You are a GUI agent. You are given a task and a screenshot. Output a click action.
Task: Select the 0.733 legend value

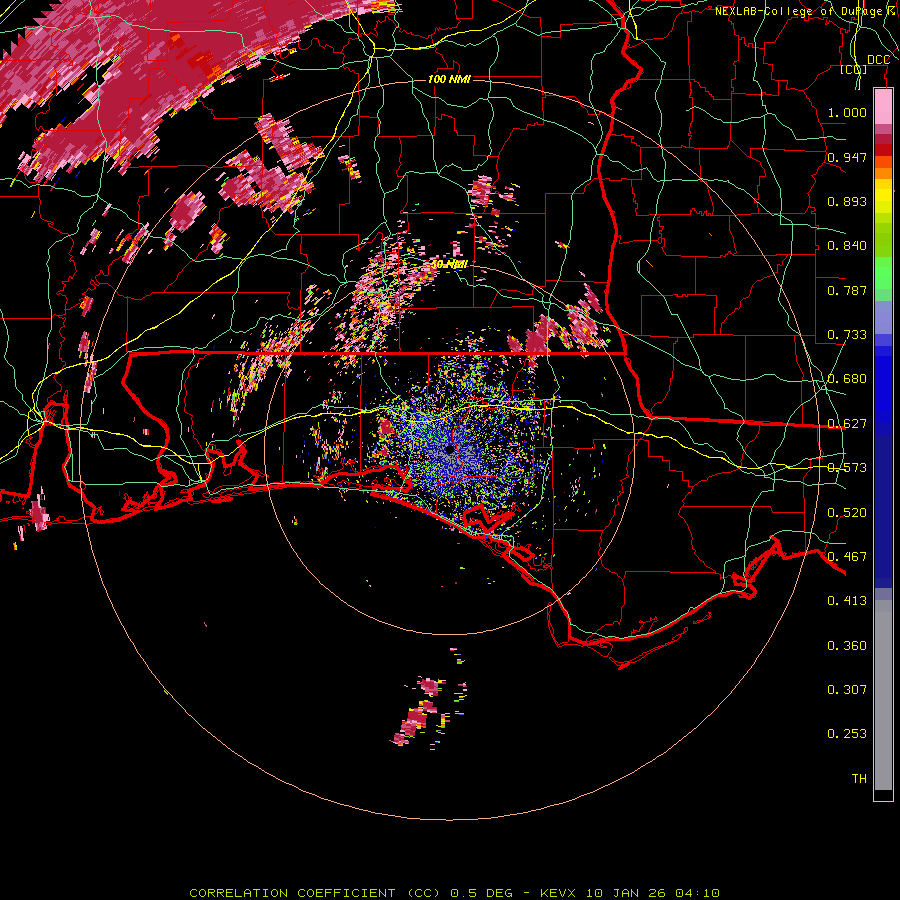[847, 335]
